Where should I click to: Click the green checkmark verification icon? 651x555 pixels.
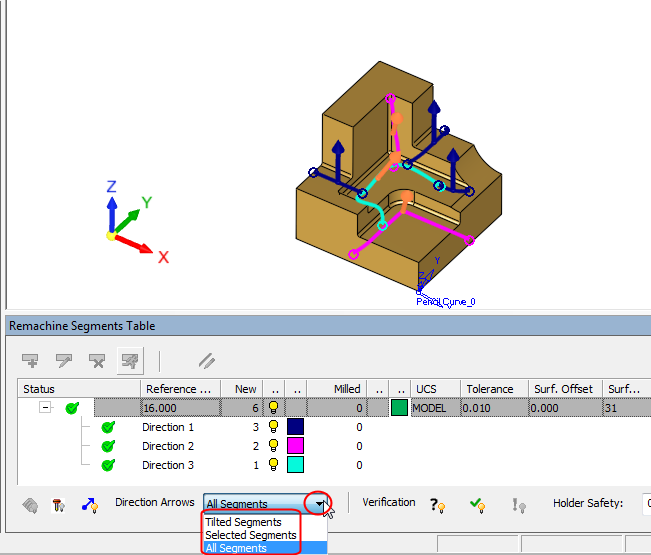[x=478, y=505]
